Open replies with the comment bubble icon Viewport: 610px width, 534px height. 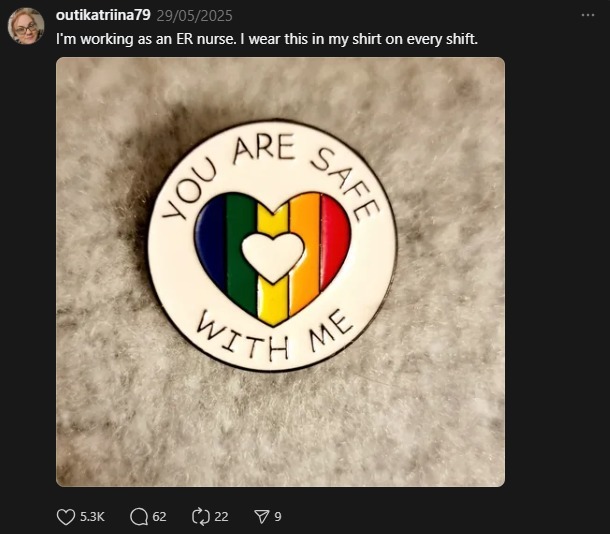pos(139,517)
